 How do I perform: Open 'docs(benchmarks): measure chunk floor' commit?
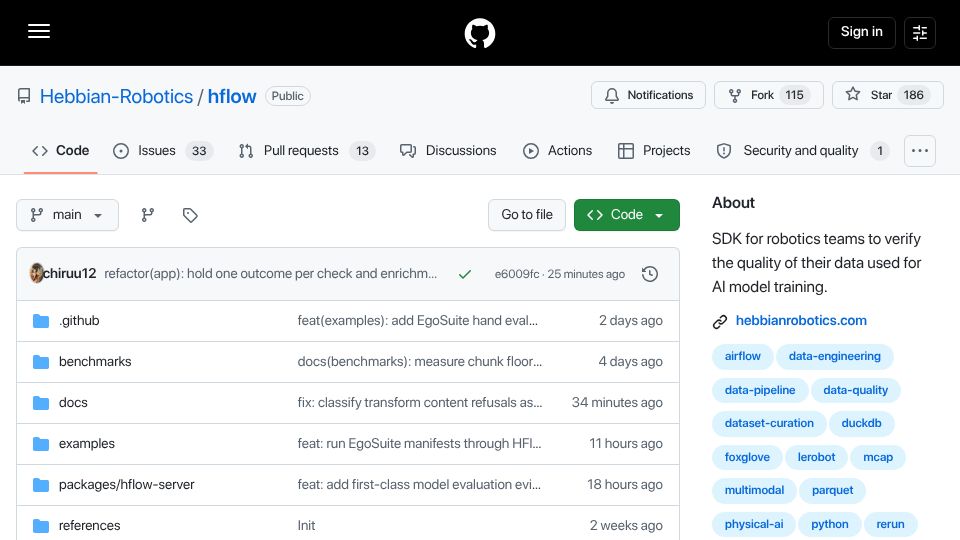point(419,362)
